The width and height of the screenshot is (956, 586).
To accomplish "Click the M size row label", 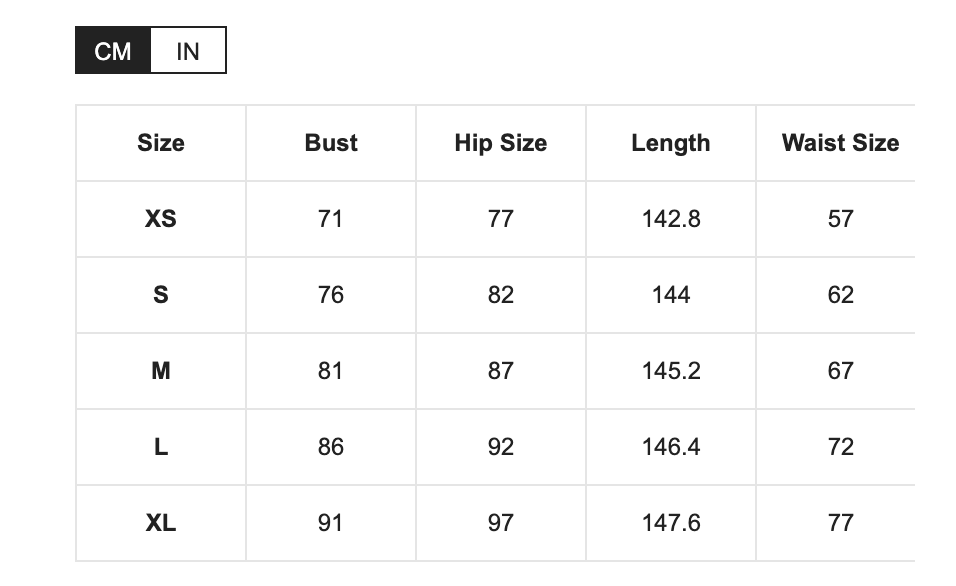I will point(161,371).
